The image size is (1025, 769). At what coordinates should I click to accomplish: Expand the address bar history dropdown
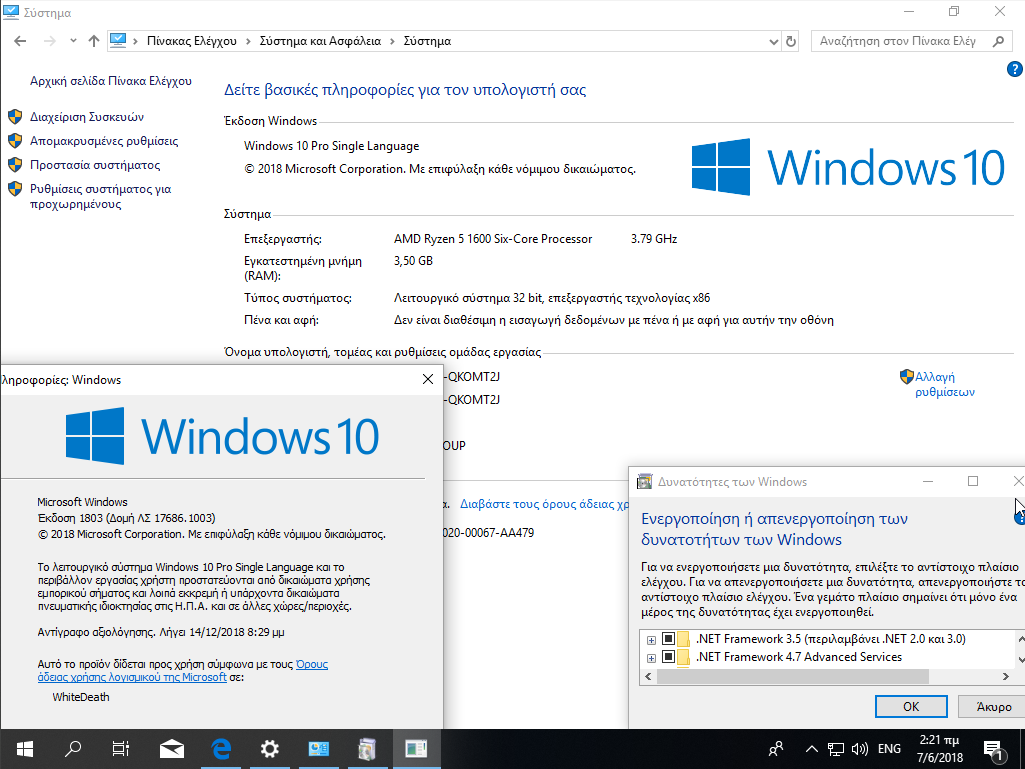[x=774, y=41]
